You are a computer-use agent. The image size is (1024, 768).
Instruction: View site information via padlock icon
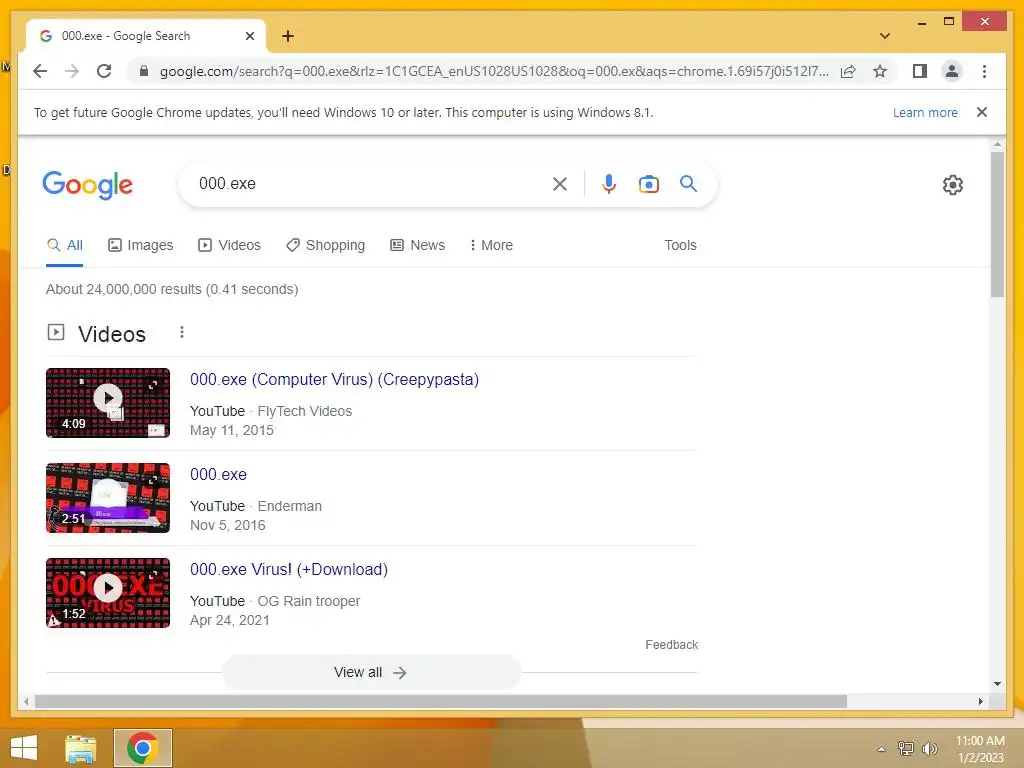pos(144,71)
